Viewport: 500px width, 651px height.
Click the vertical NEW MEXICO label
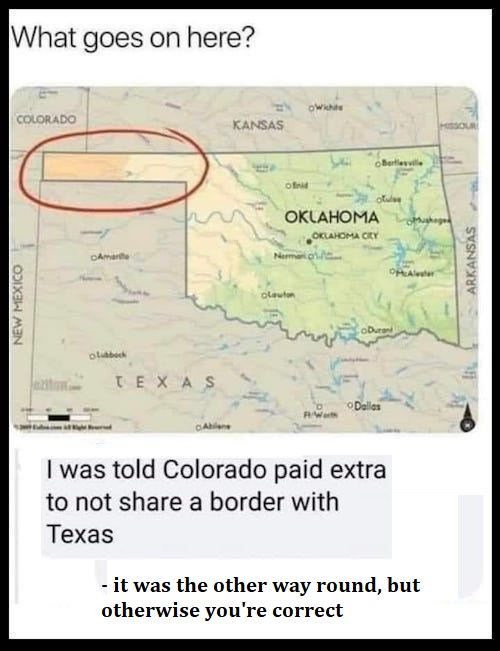click(x=18, y=304)
